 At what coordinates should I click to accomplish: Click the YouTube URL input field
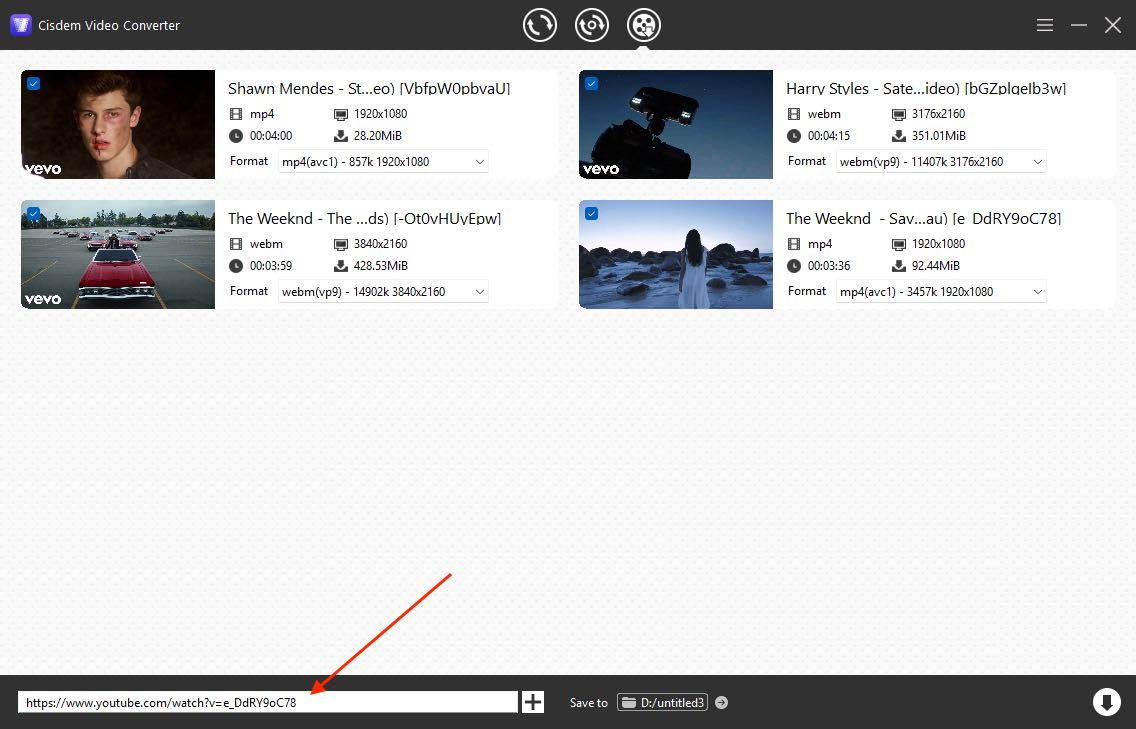(268, 702)
